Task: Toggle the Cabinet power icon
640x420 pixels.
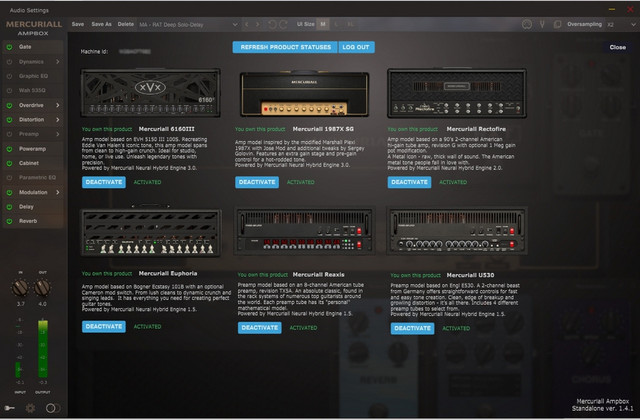Action: [x=9, y=163]
